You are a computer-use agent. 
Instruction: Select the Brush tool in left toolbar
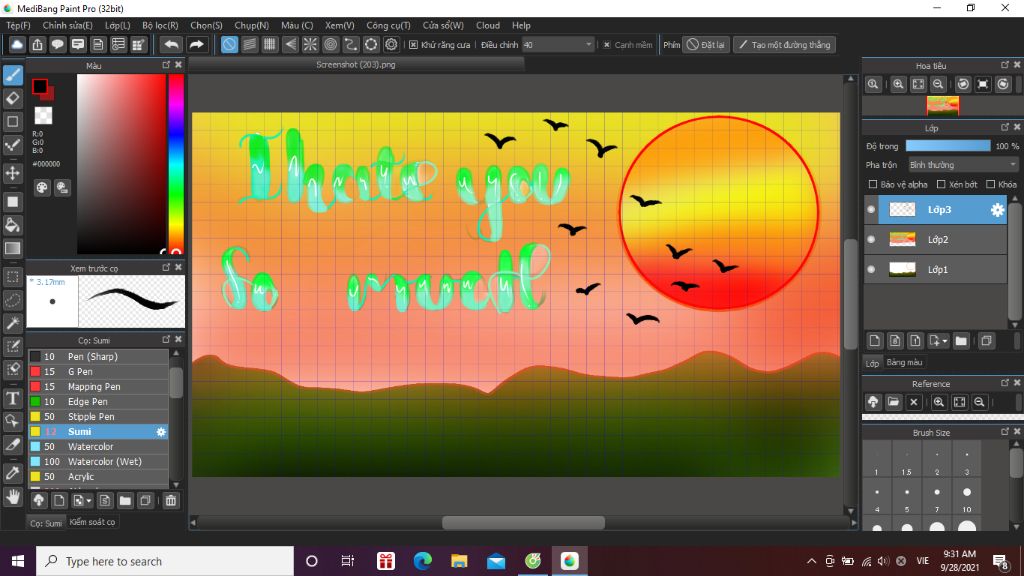pos(12,75)
